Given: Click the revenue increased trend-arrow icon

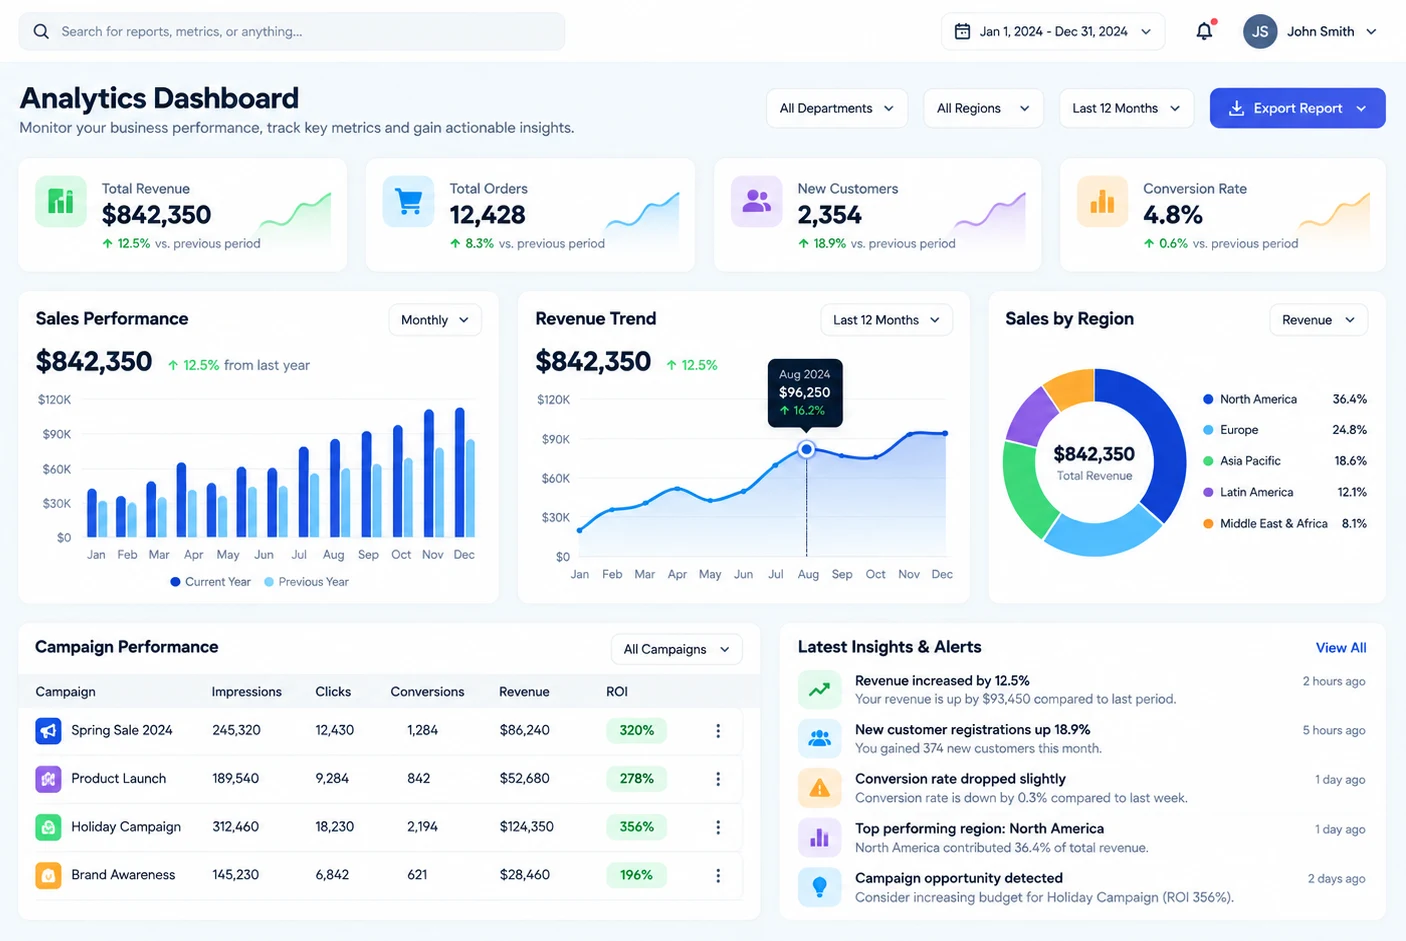Looking at the screenshot, I should 819,689.
